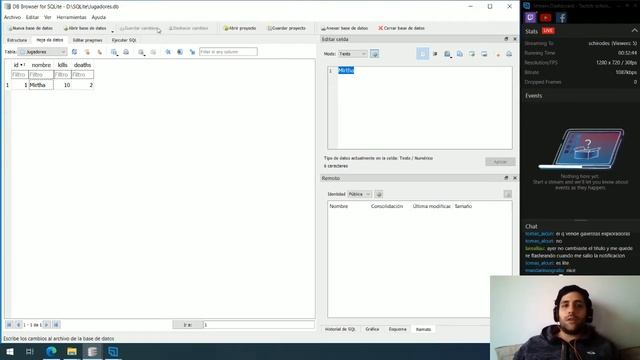This screenshot has height=360, width=640.
Task: Click the Guardar proyecto toolbar button
Action: (x=286, y=28)
